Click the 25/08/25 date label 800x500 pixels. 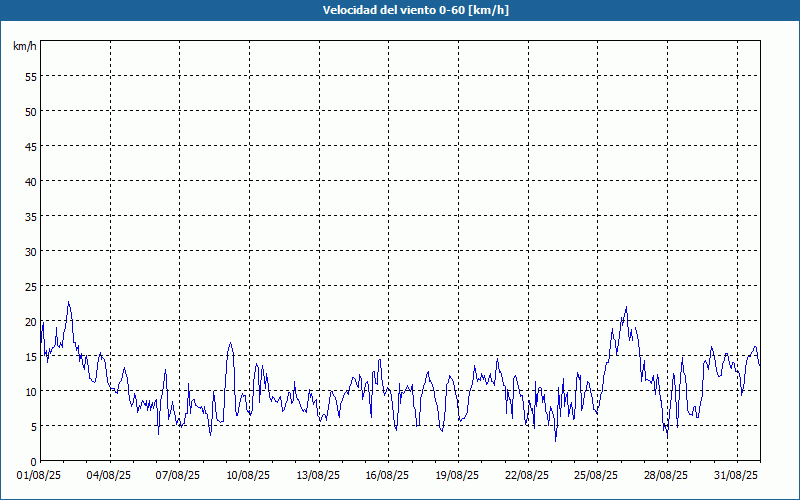point(596,476)
